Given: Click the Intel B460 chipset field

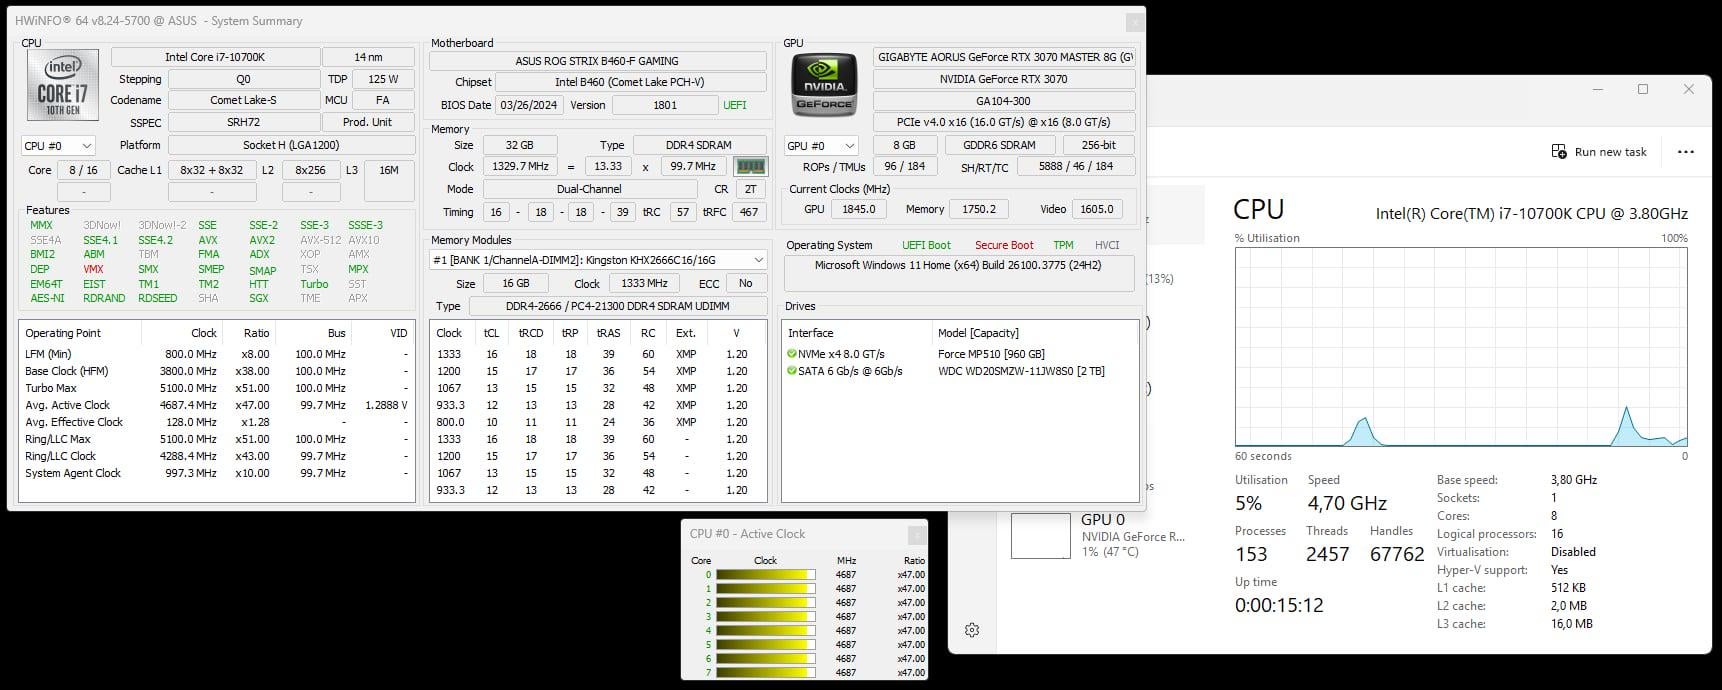Looking at the screenshot, I should click(630, 82).
